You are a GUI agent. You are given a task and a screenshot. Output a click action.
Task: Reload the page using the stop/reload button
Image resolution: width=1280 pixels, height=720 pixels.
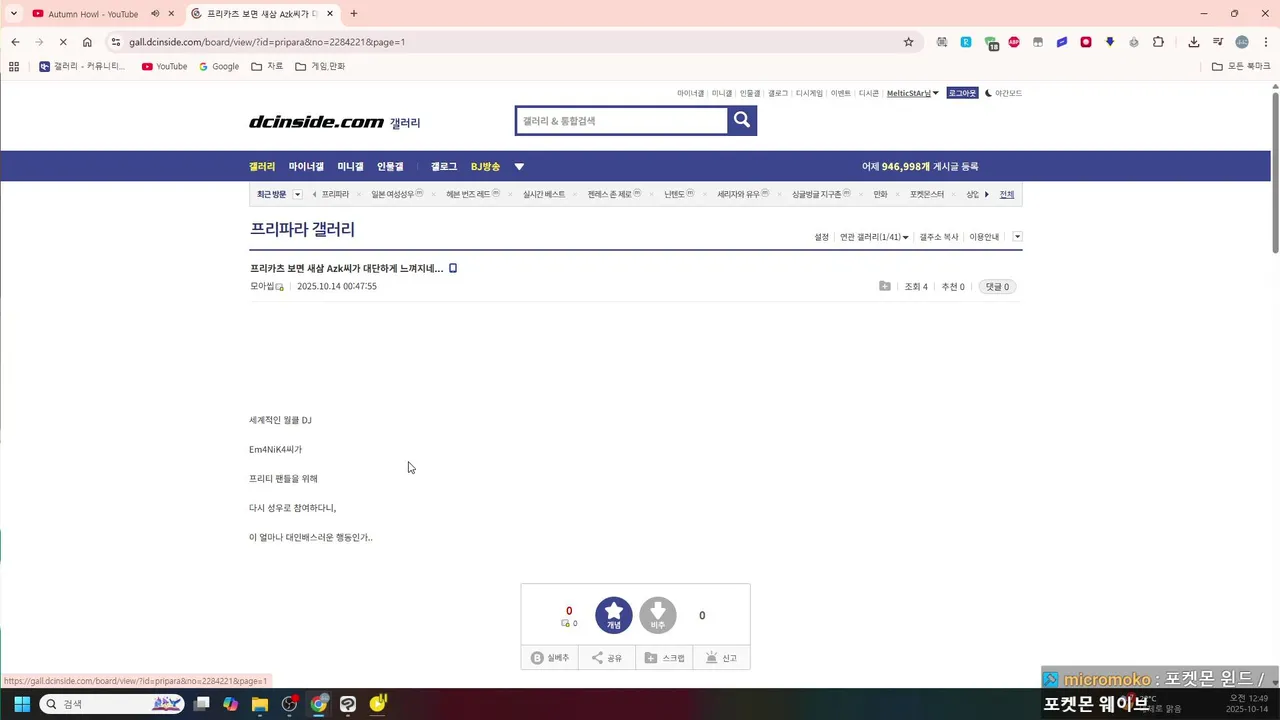63,42
